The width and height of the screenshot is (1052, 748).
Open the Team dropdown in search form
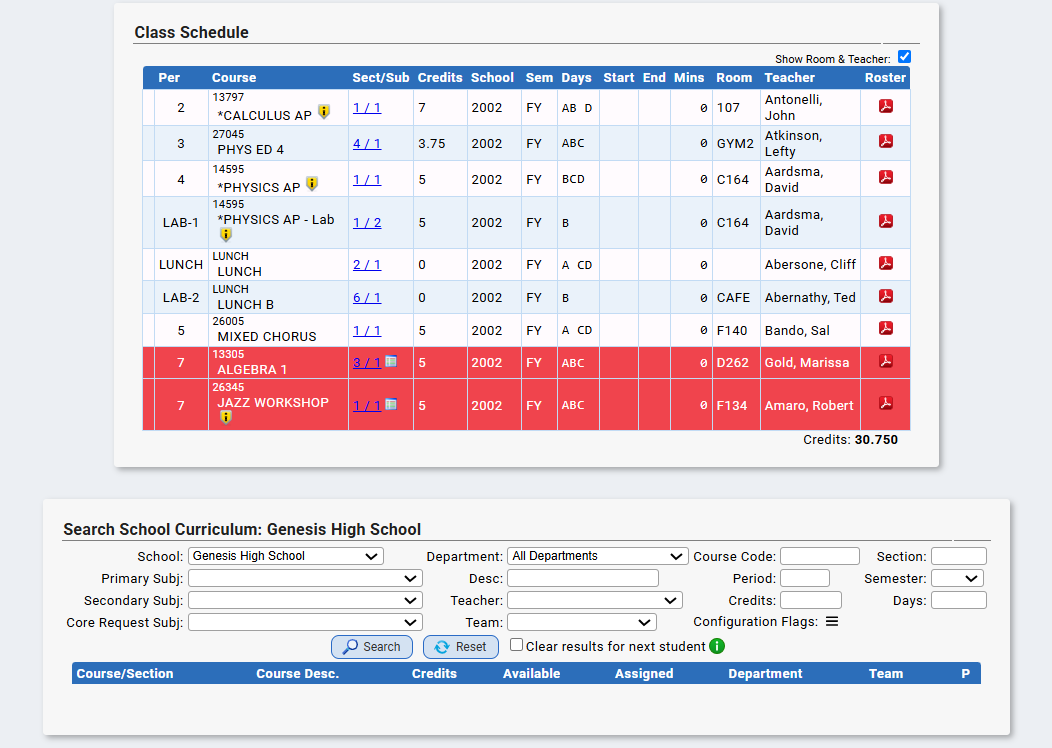click(582, 623)
